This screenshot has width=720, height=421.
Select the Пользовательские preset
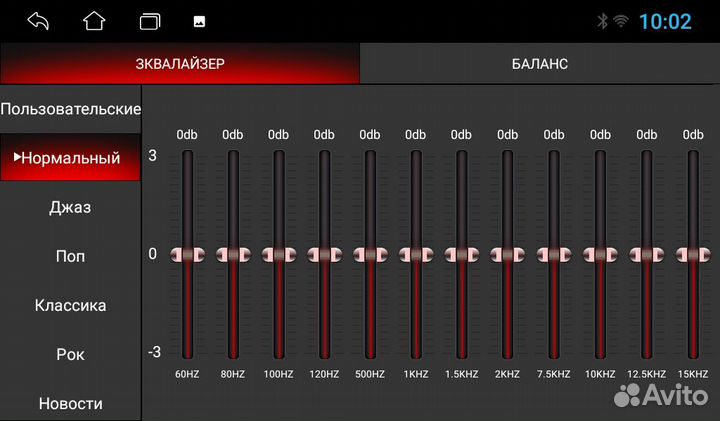point(70,108)
